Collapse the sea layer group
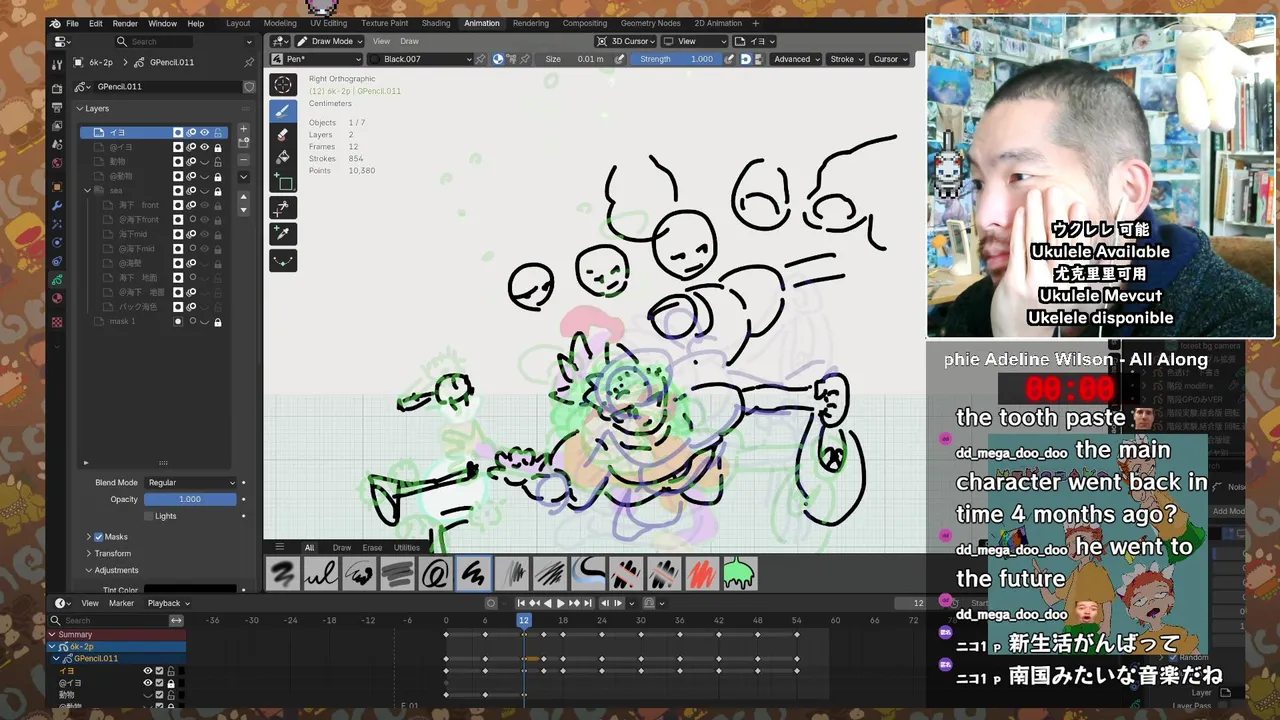 tap(87, 190)
